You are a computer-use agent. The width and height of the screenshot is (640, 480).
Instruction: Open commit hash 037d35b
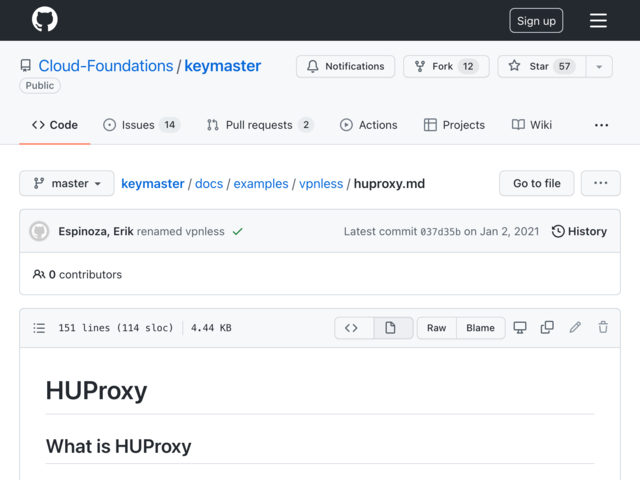coord(440,232)
